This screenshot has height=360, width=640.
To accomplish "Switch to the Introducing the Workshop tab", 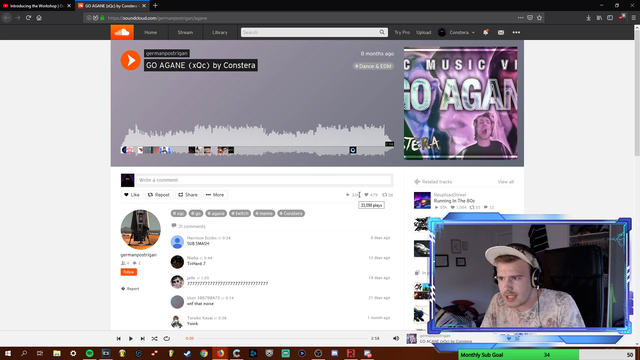I will [37, 6].
